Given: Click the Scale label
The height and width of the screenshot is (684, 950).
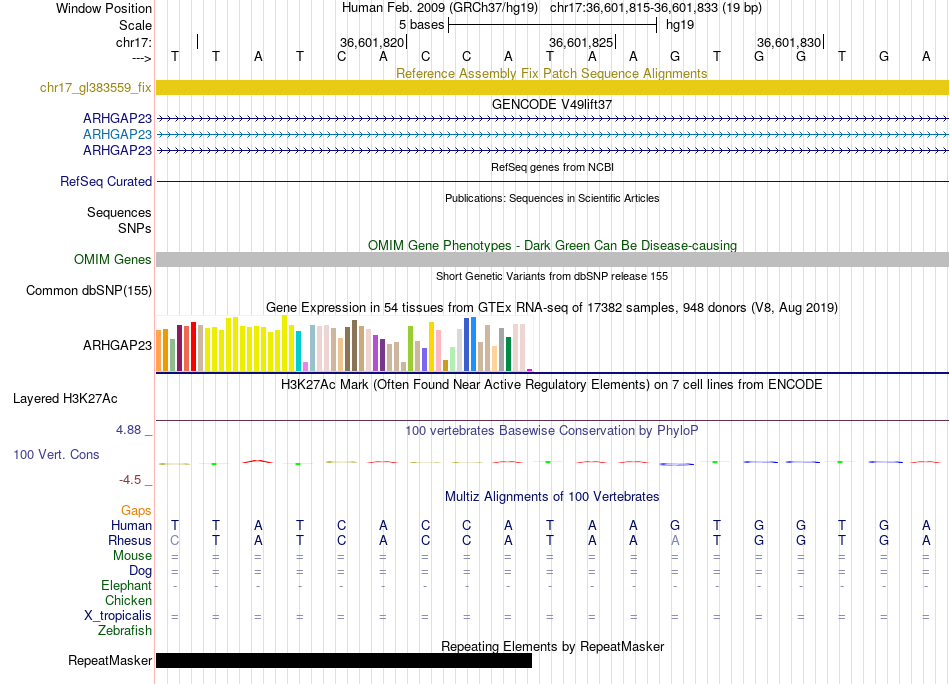Looking at the screenshot, I should 135,25.
